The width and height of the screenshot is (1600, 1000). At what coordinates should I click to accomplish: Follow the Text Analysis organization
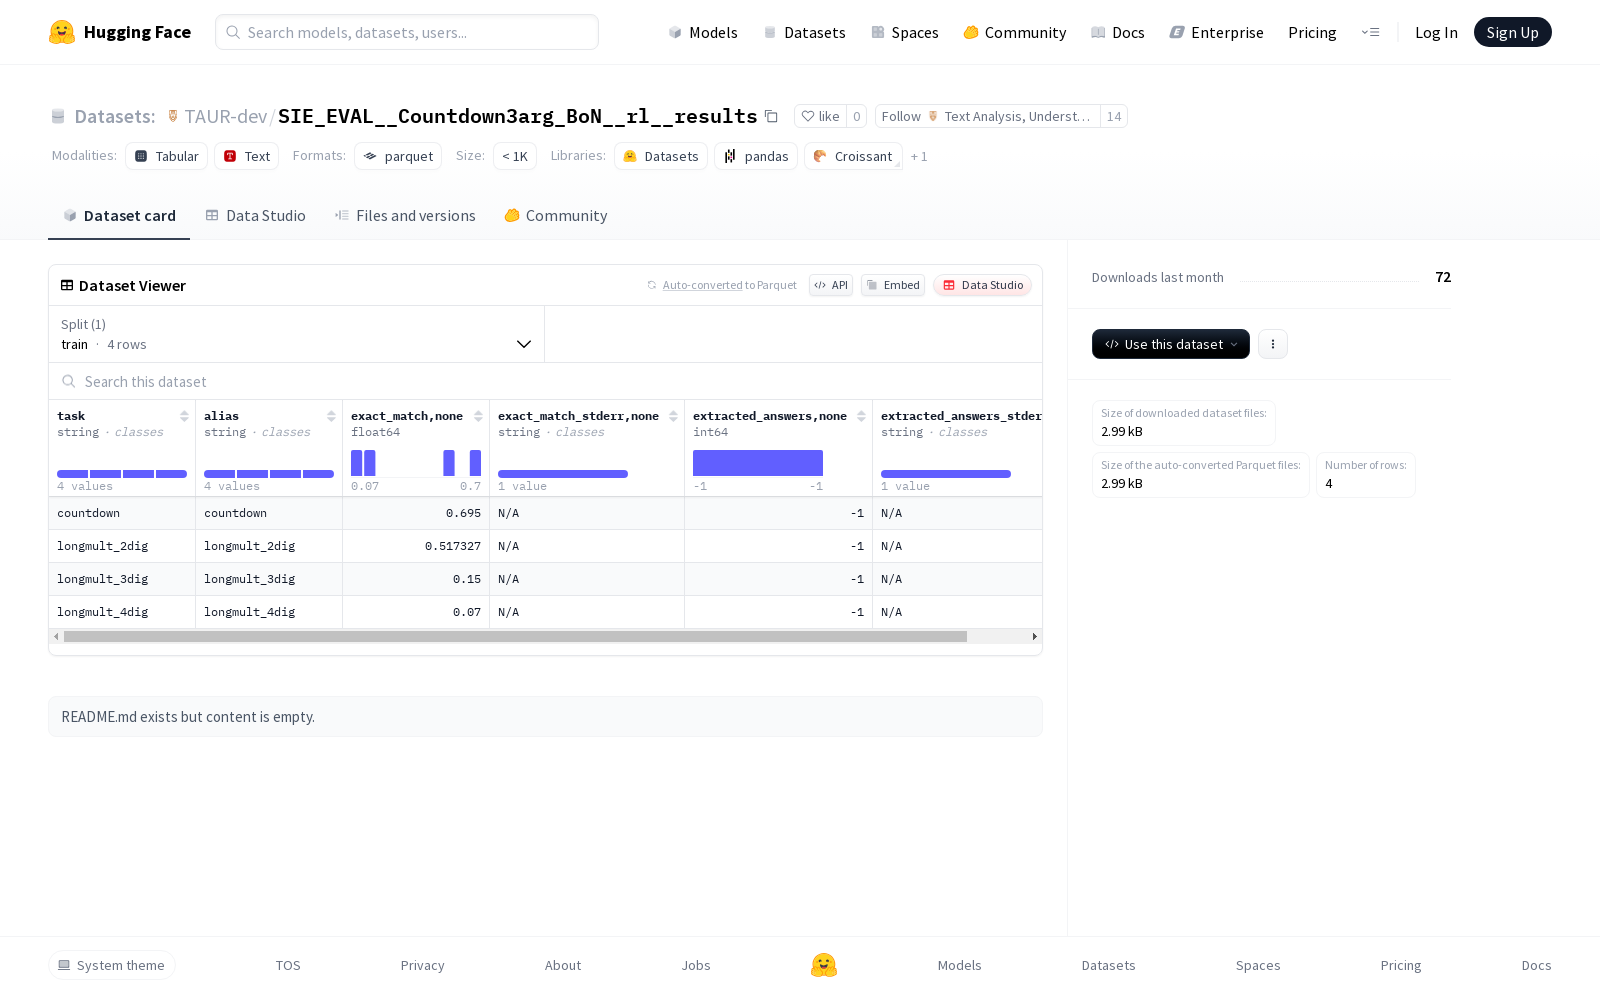click(987, 116)
